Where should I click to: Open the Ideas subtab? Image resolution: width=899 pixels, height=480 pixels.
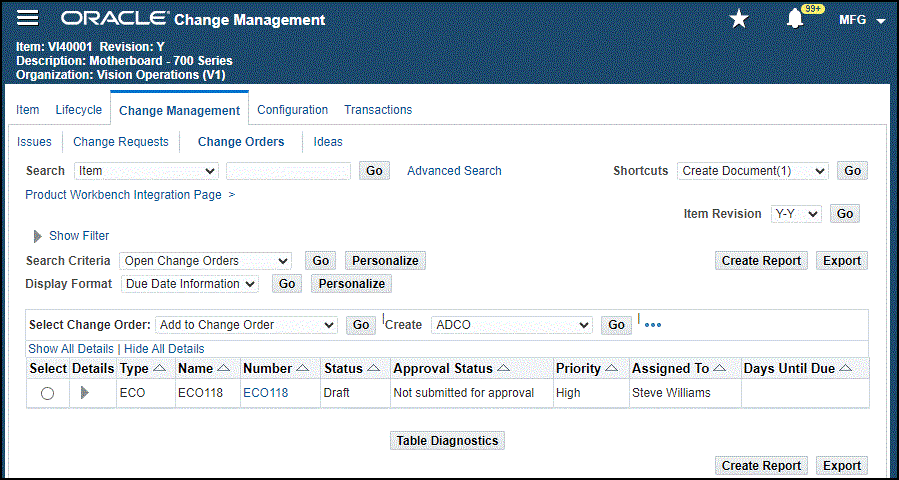pyautogui.click(x=328, y=142)
